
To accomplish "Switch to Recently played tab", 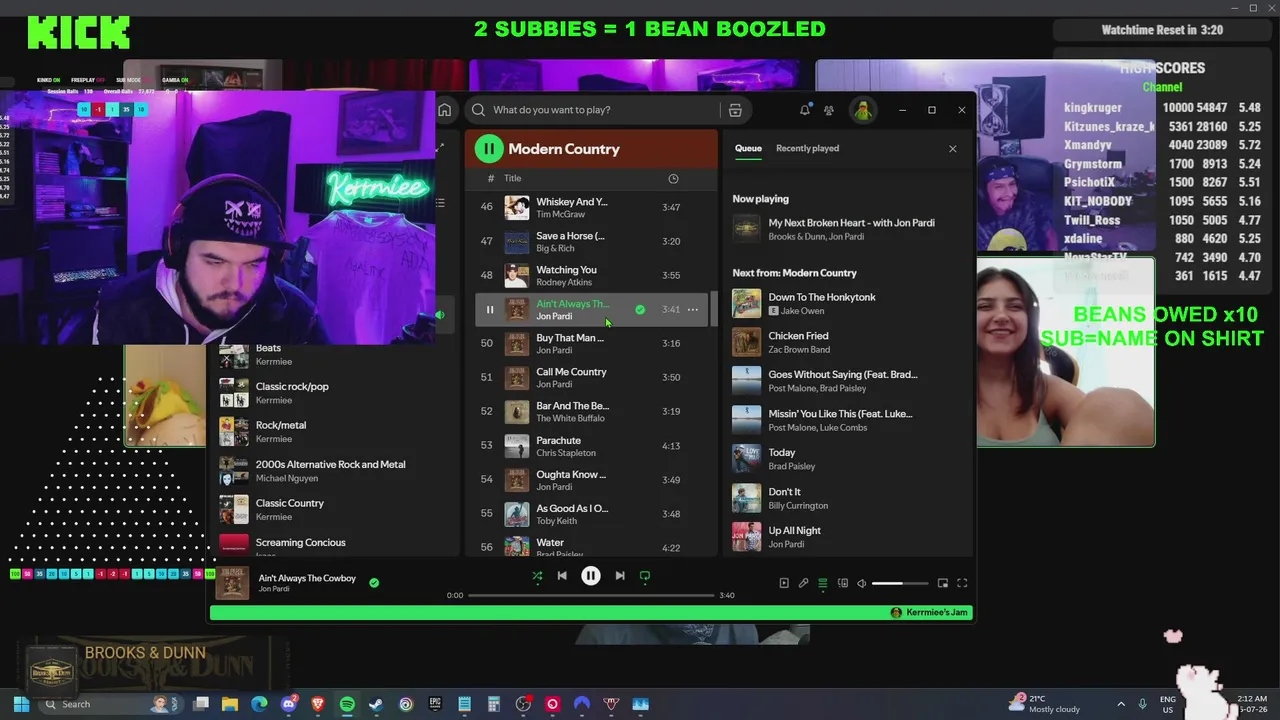I will click(807, 148).
